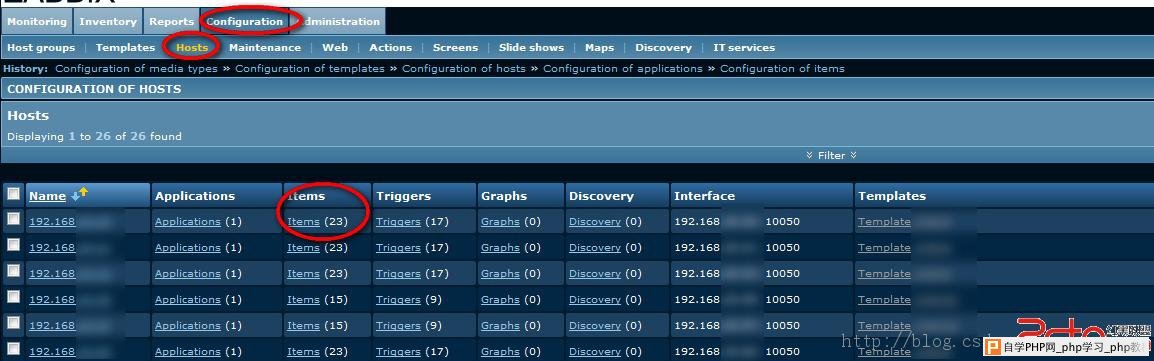Click the sort arrow icon beside Name
Image resolution: width=1154 pixels, height=361 pixels.
79,194
